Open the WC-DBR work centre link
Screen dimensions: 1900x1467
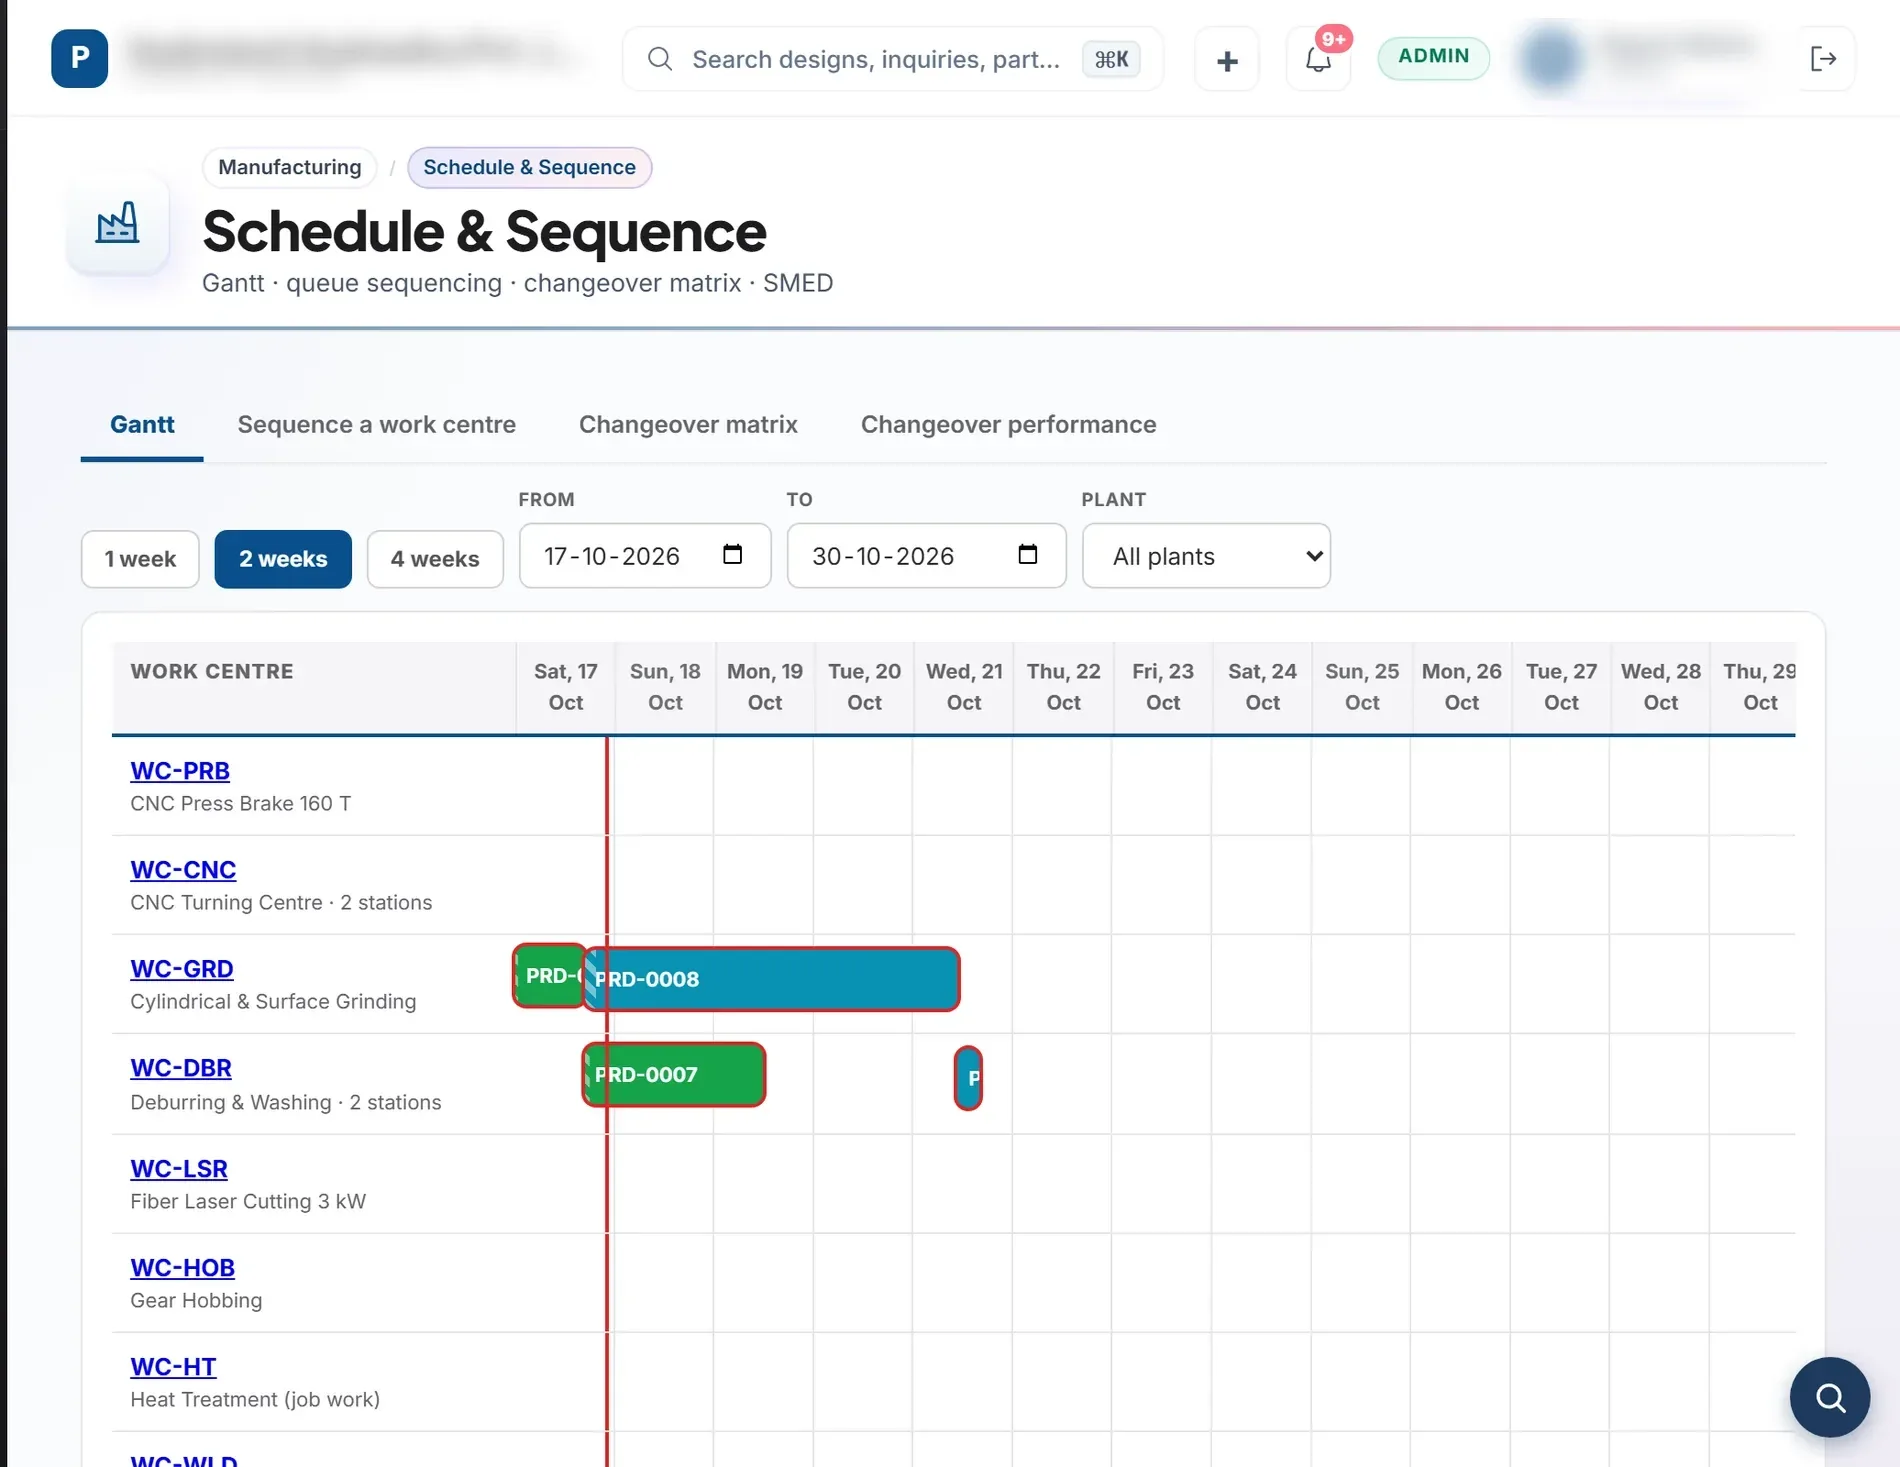tap(181, 1068)
